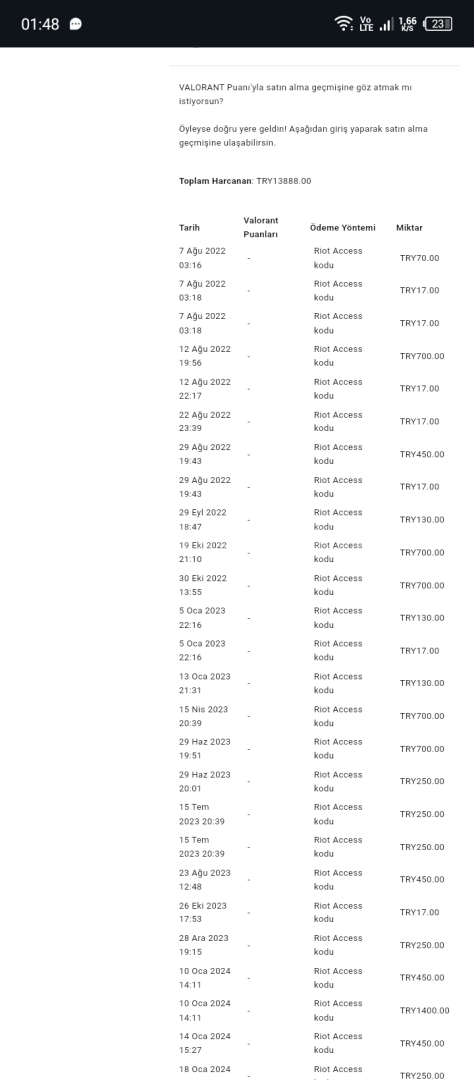This screenshot has height=1080, width=474.
Task: Select the Miktar column header
Action: click(x=409, y=227)
